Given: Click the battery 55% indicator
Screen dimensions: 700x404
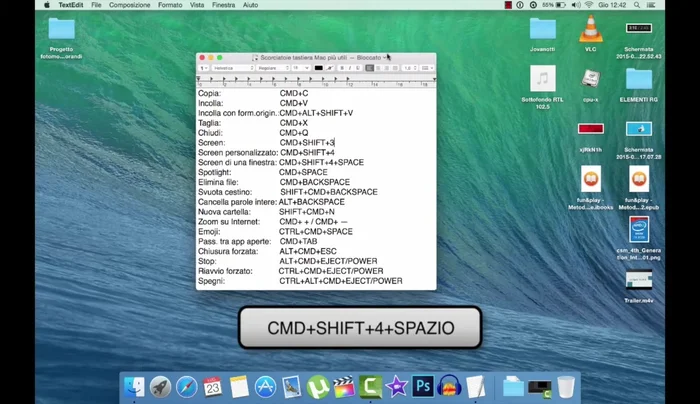Looking at the screenshot, I should click(554, 5).
